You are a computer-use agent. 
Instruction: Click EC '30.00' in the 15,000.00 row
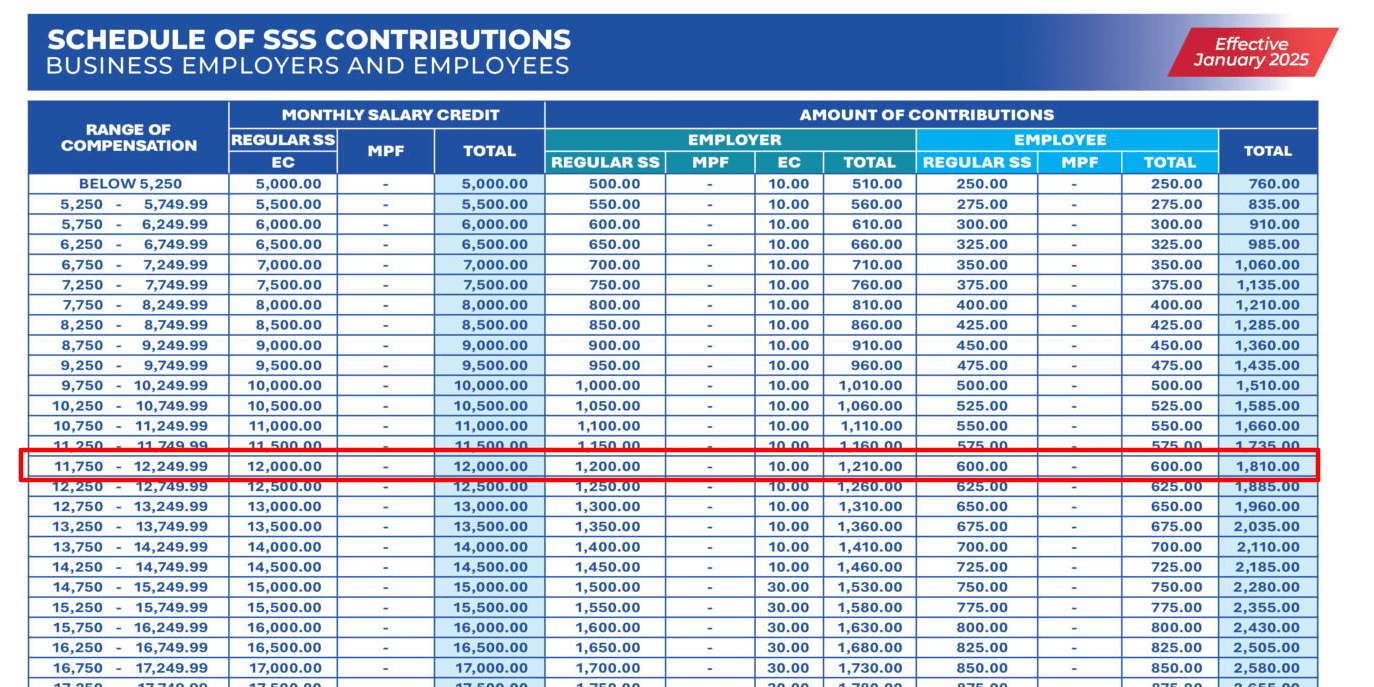[x=789, y=587]
